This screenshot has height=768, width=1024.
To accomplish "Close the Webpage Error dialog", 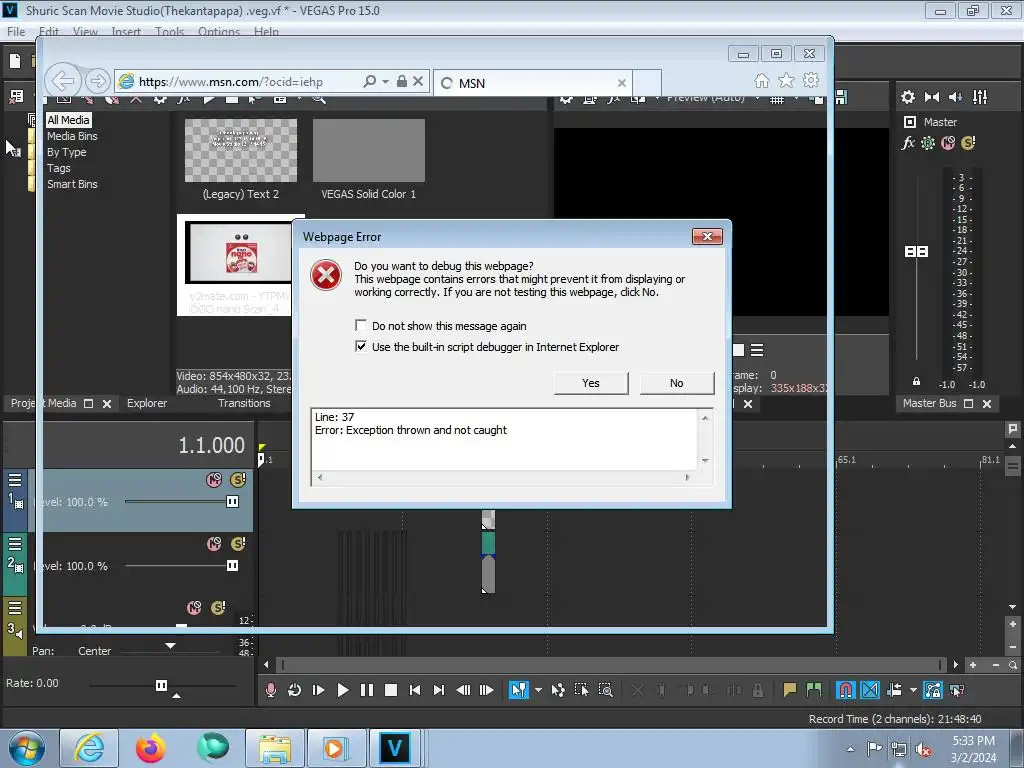I will 707,236.
